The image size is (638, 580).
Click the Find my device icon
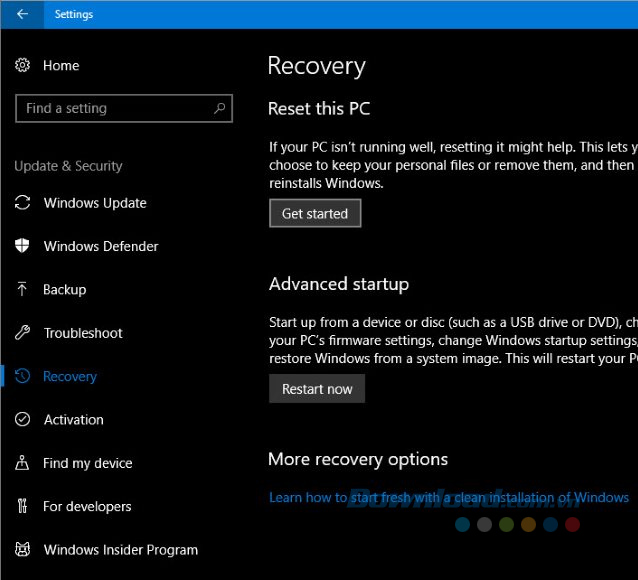coord(22,463)
